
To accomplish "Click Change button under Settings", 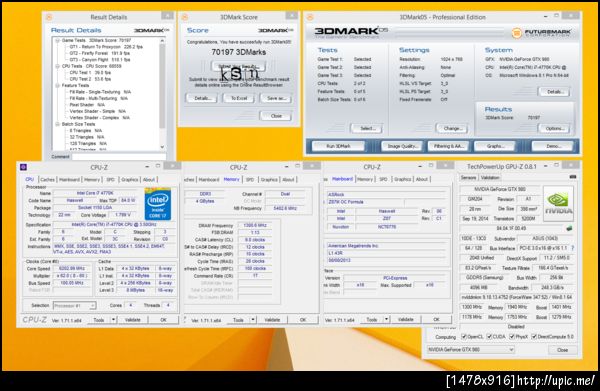I will pos(452,128).
